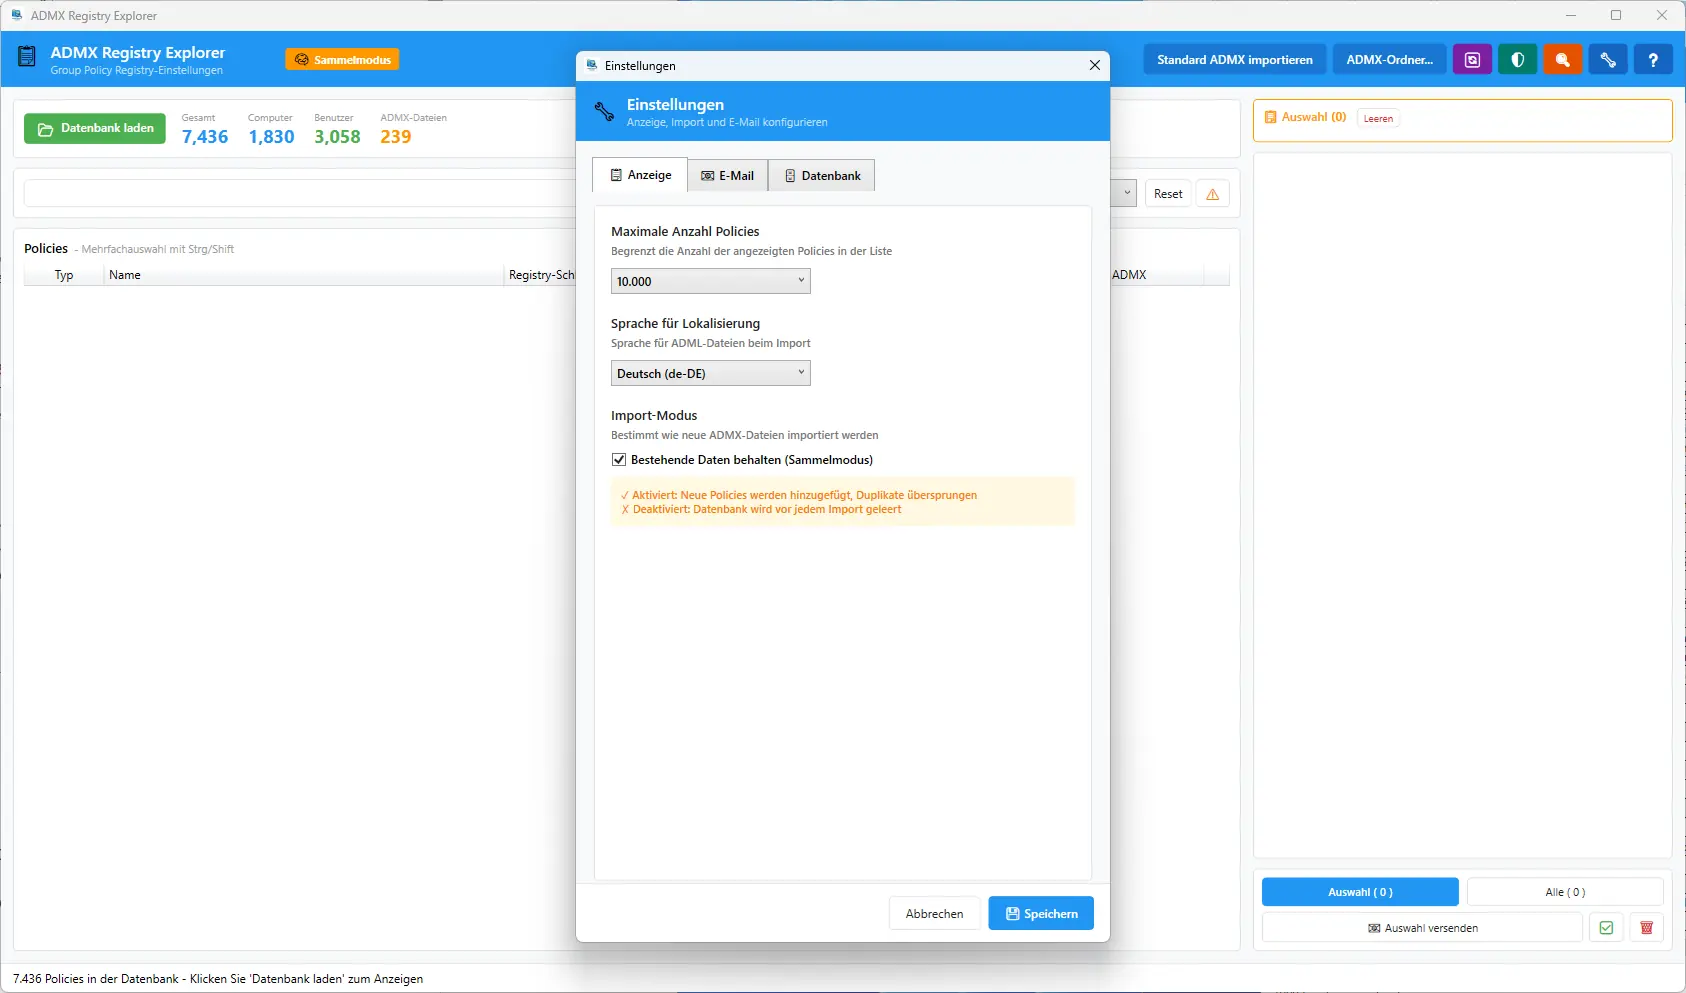Open help with question mark icon
This screenshot has height=993, width=1686.
(1652, 60)
